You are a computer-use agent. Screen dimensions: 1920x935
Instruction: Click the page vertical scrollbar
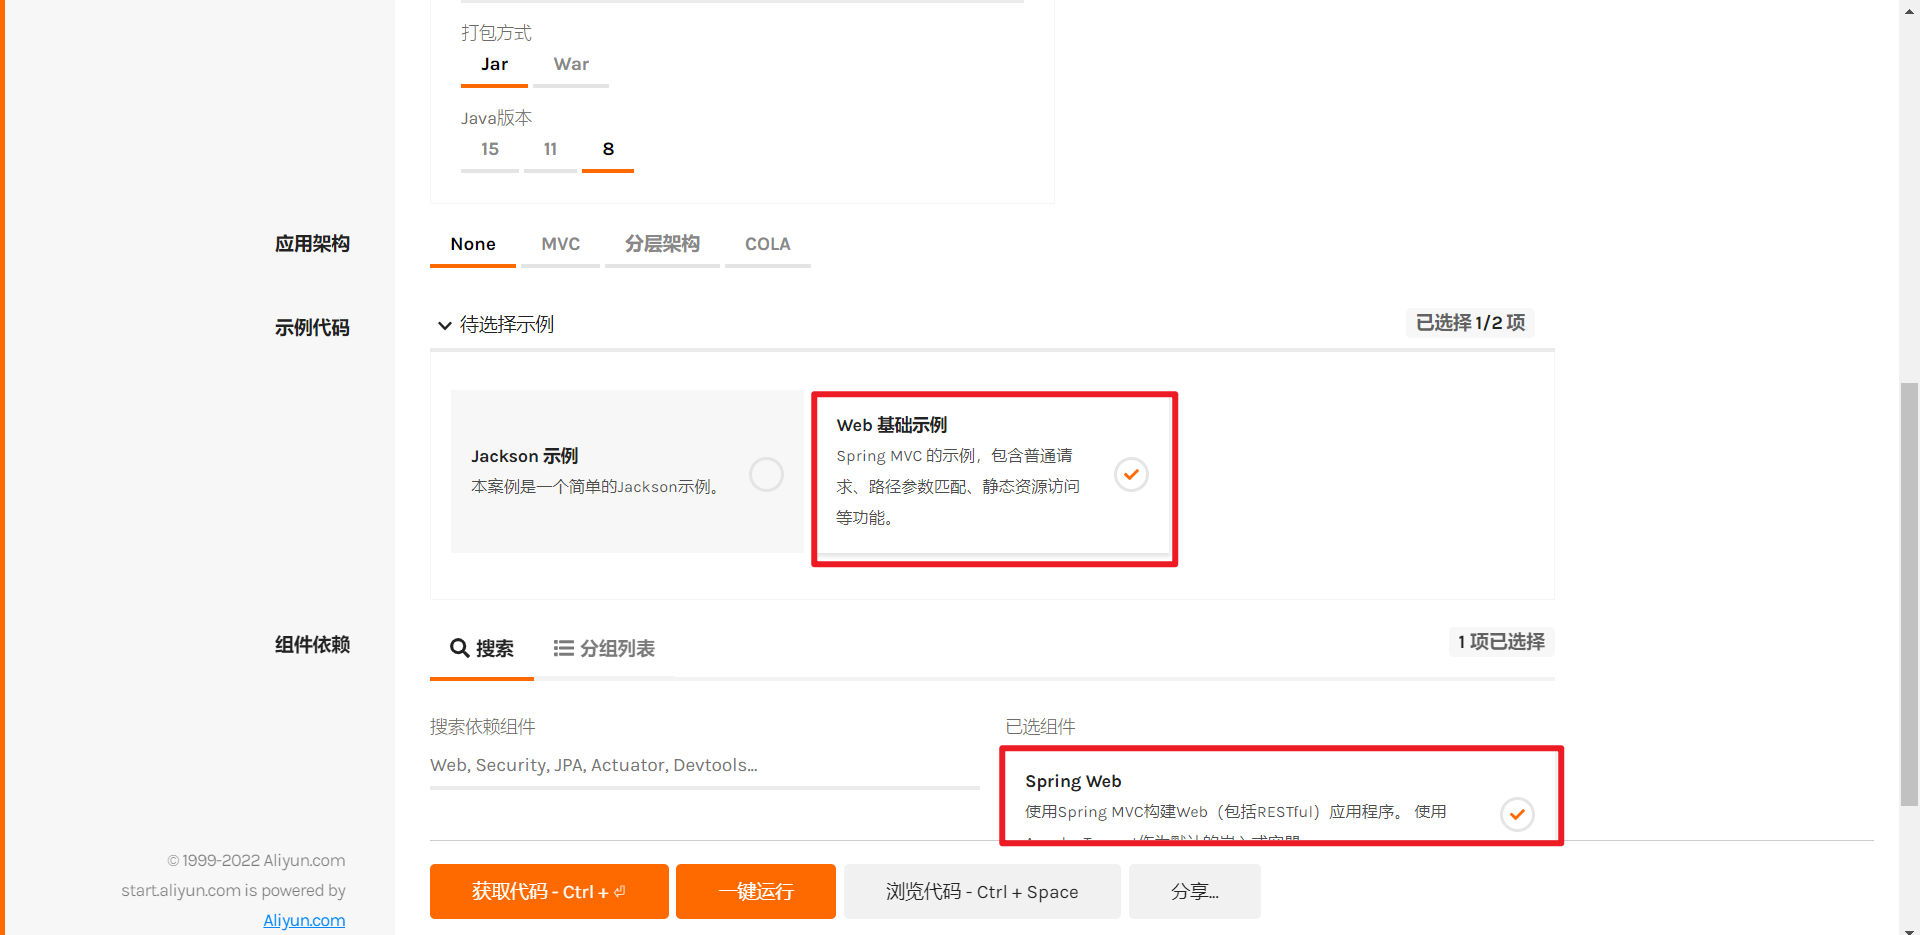point(1909,593)
